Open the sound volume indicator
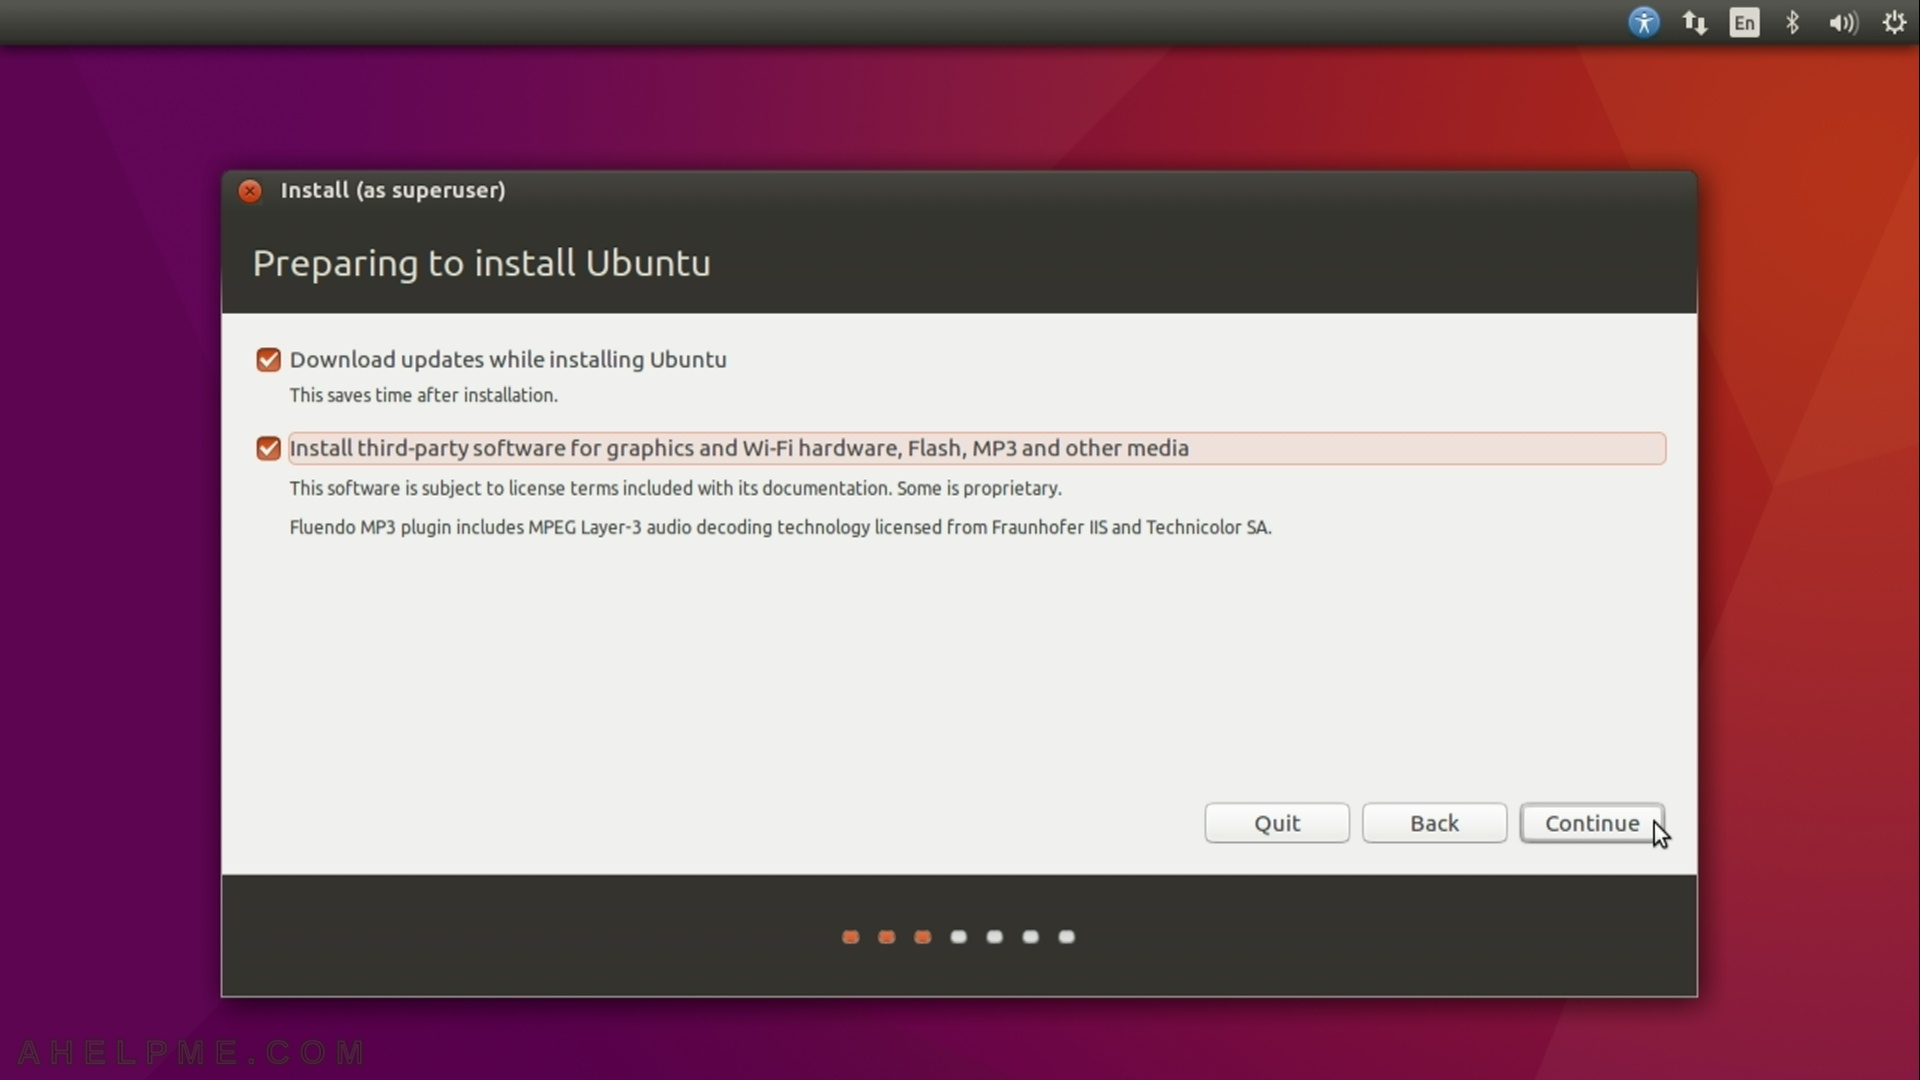1920x1080 pixels. (1843, 22)
